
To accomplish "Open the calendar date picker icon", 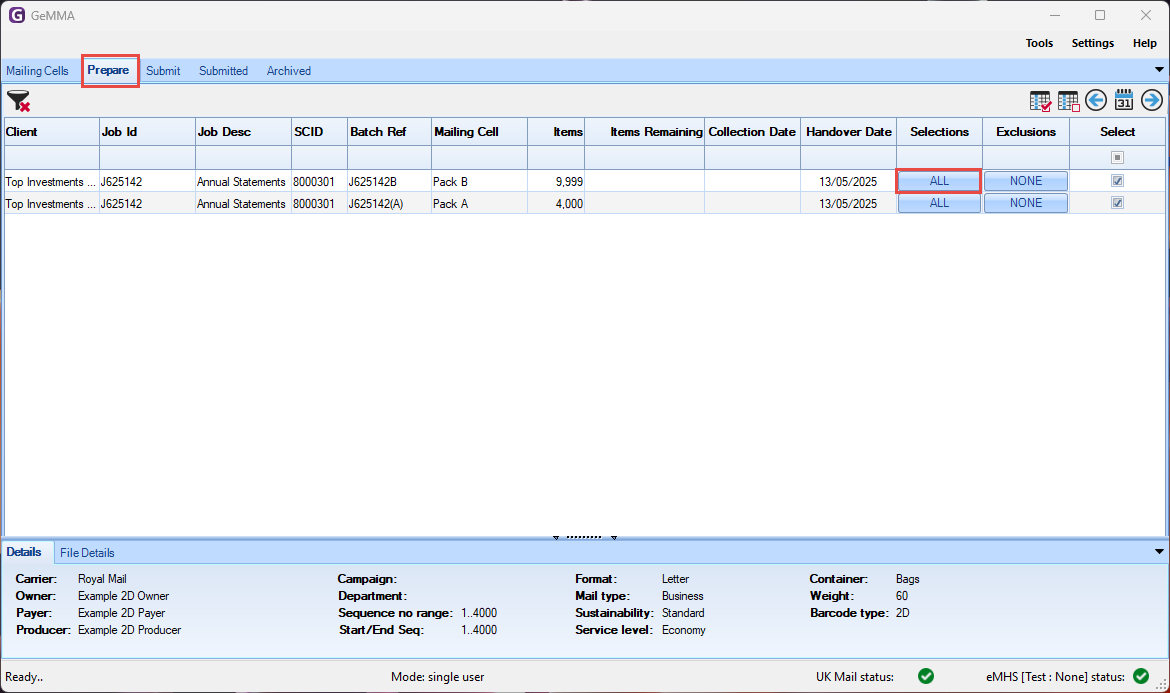I will pyautogui.click(x=1124, y=101).
